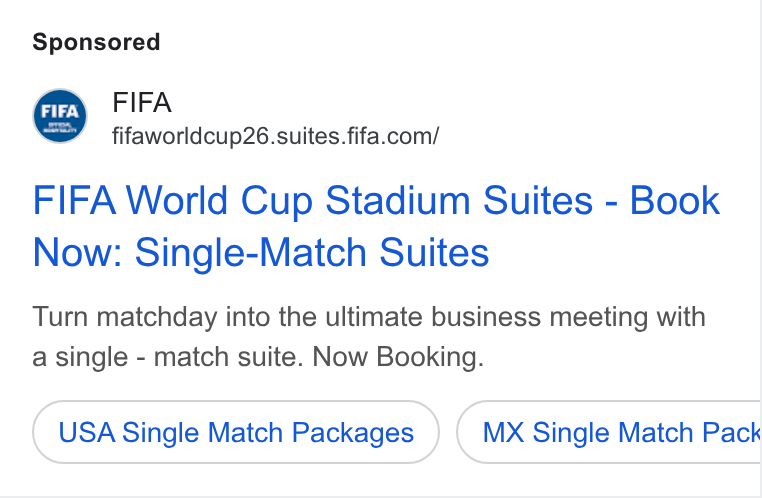762x498 pixels.
Task: Click the Sponsored label
Action: (96, 42)
